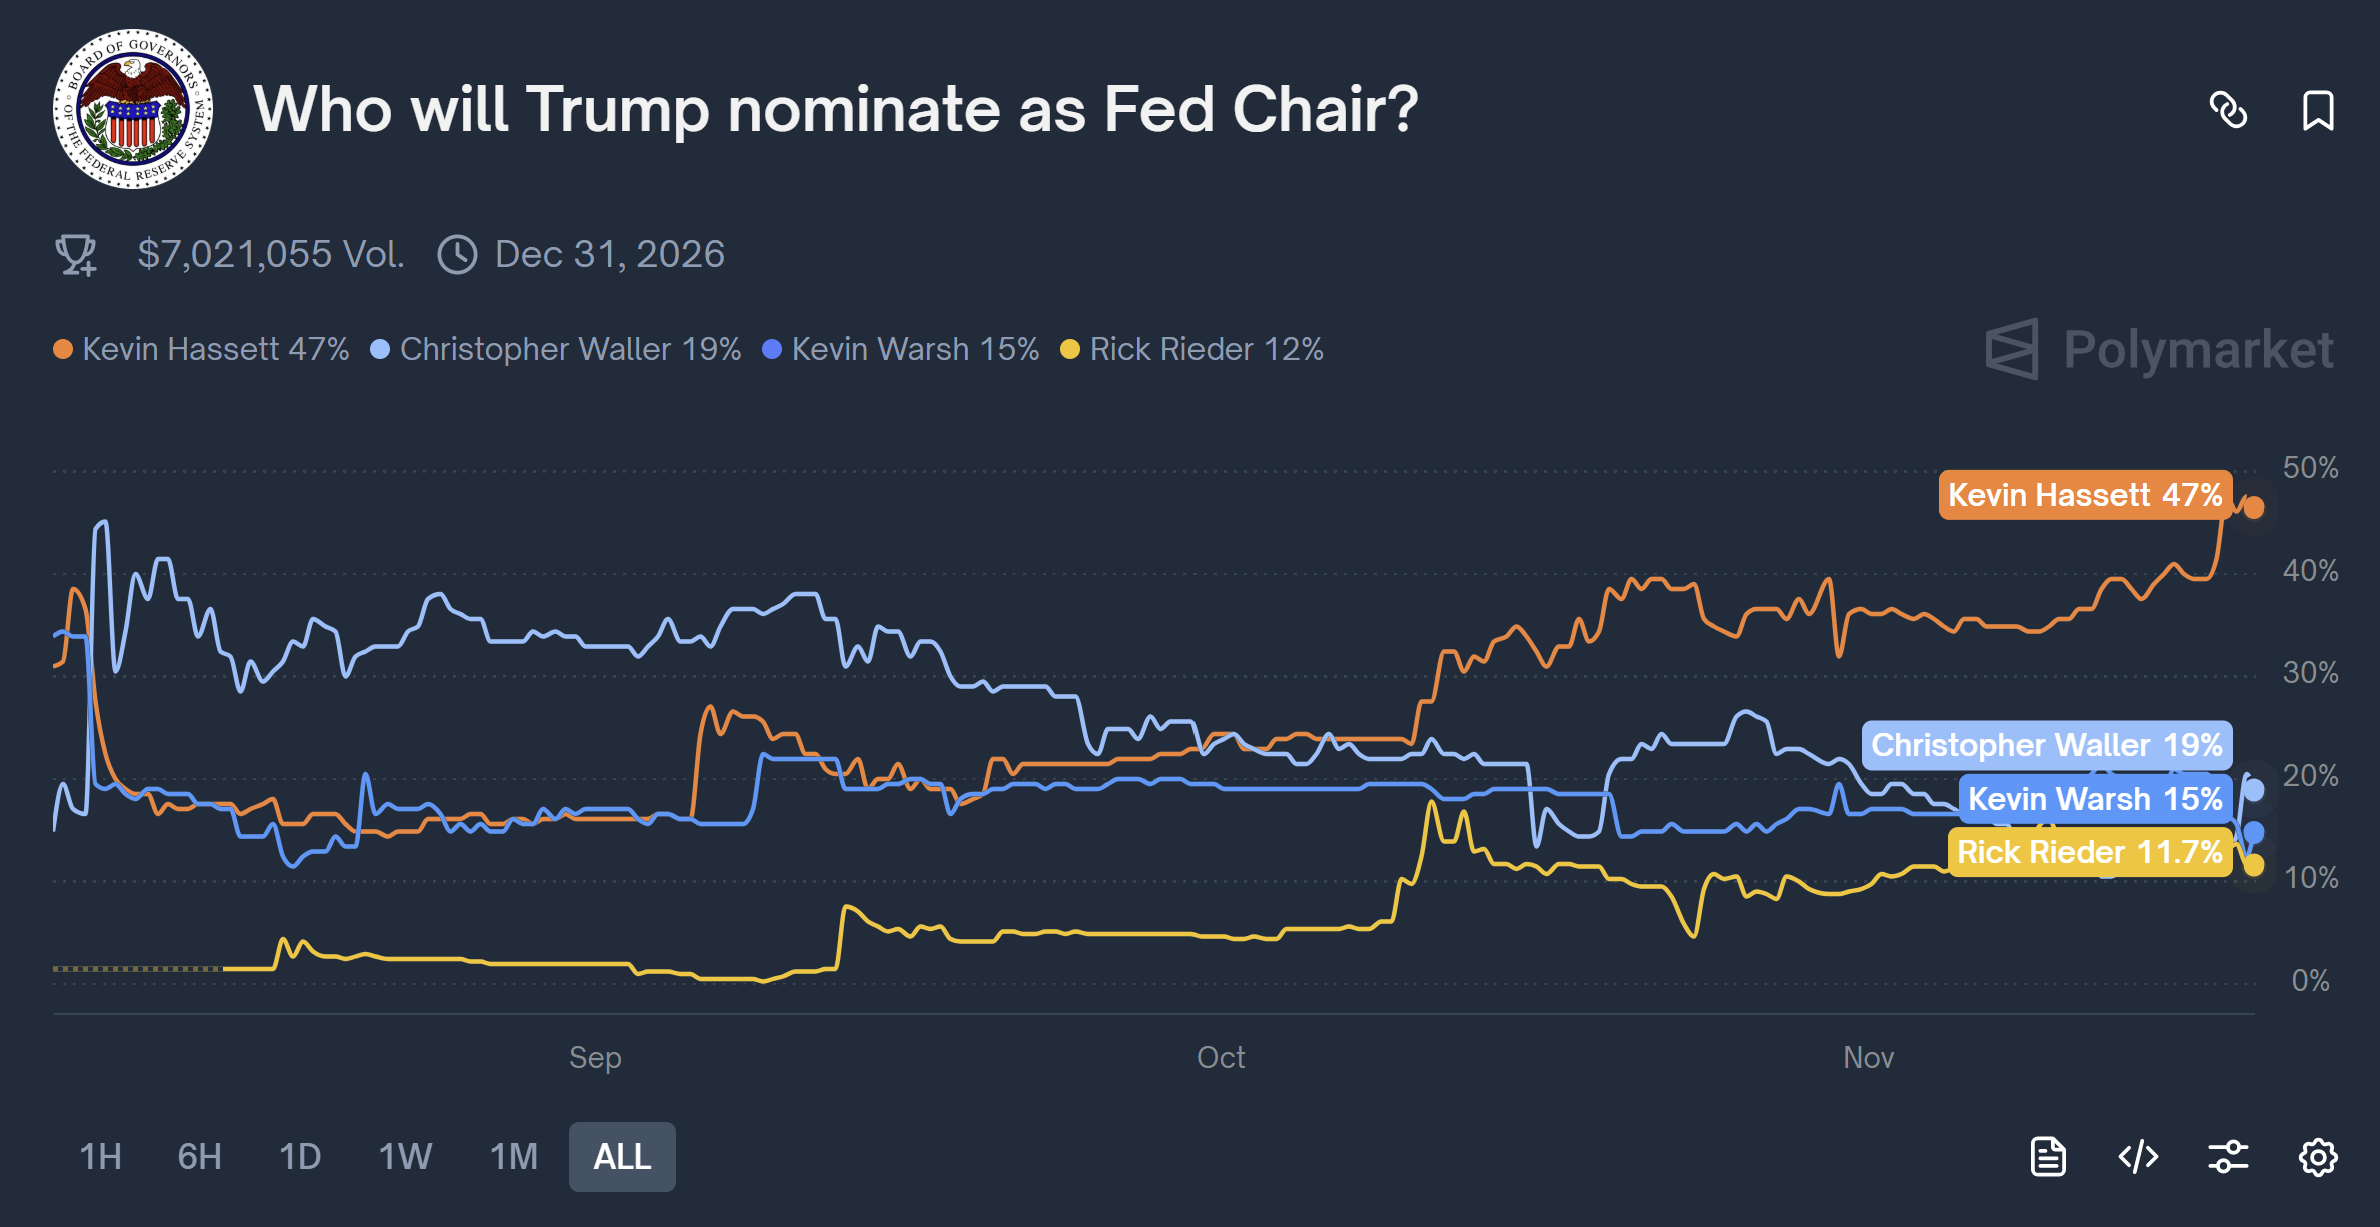This screenshot has width=2380, height=1227.
Task: Click Kevin Warsh 15% legend entry
Action: [901, 349]
